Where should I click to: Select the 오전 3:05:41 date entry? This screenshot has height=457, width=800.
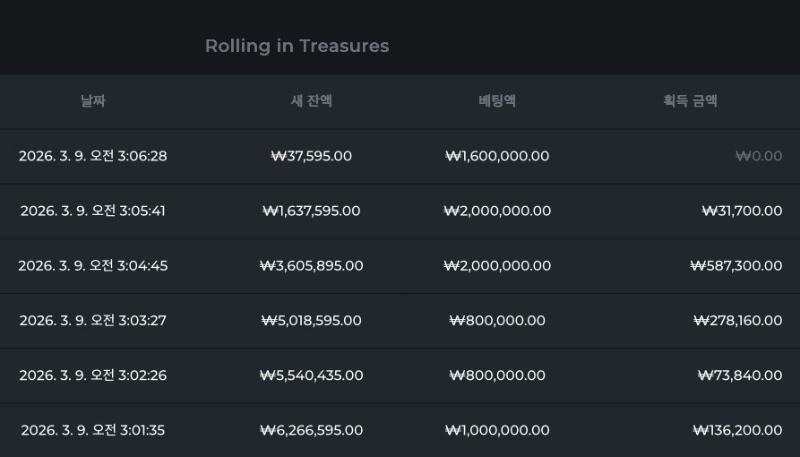point(93,211)
